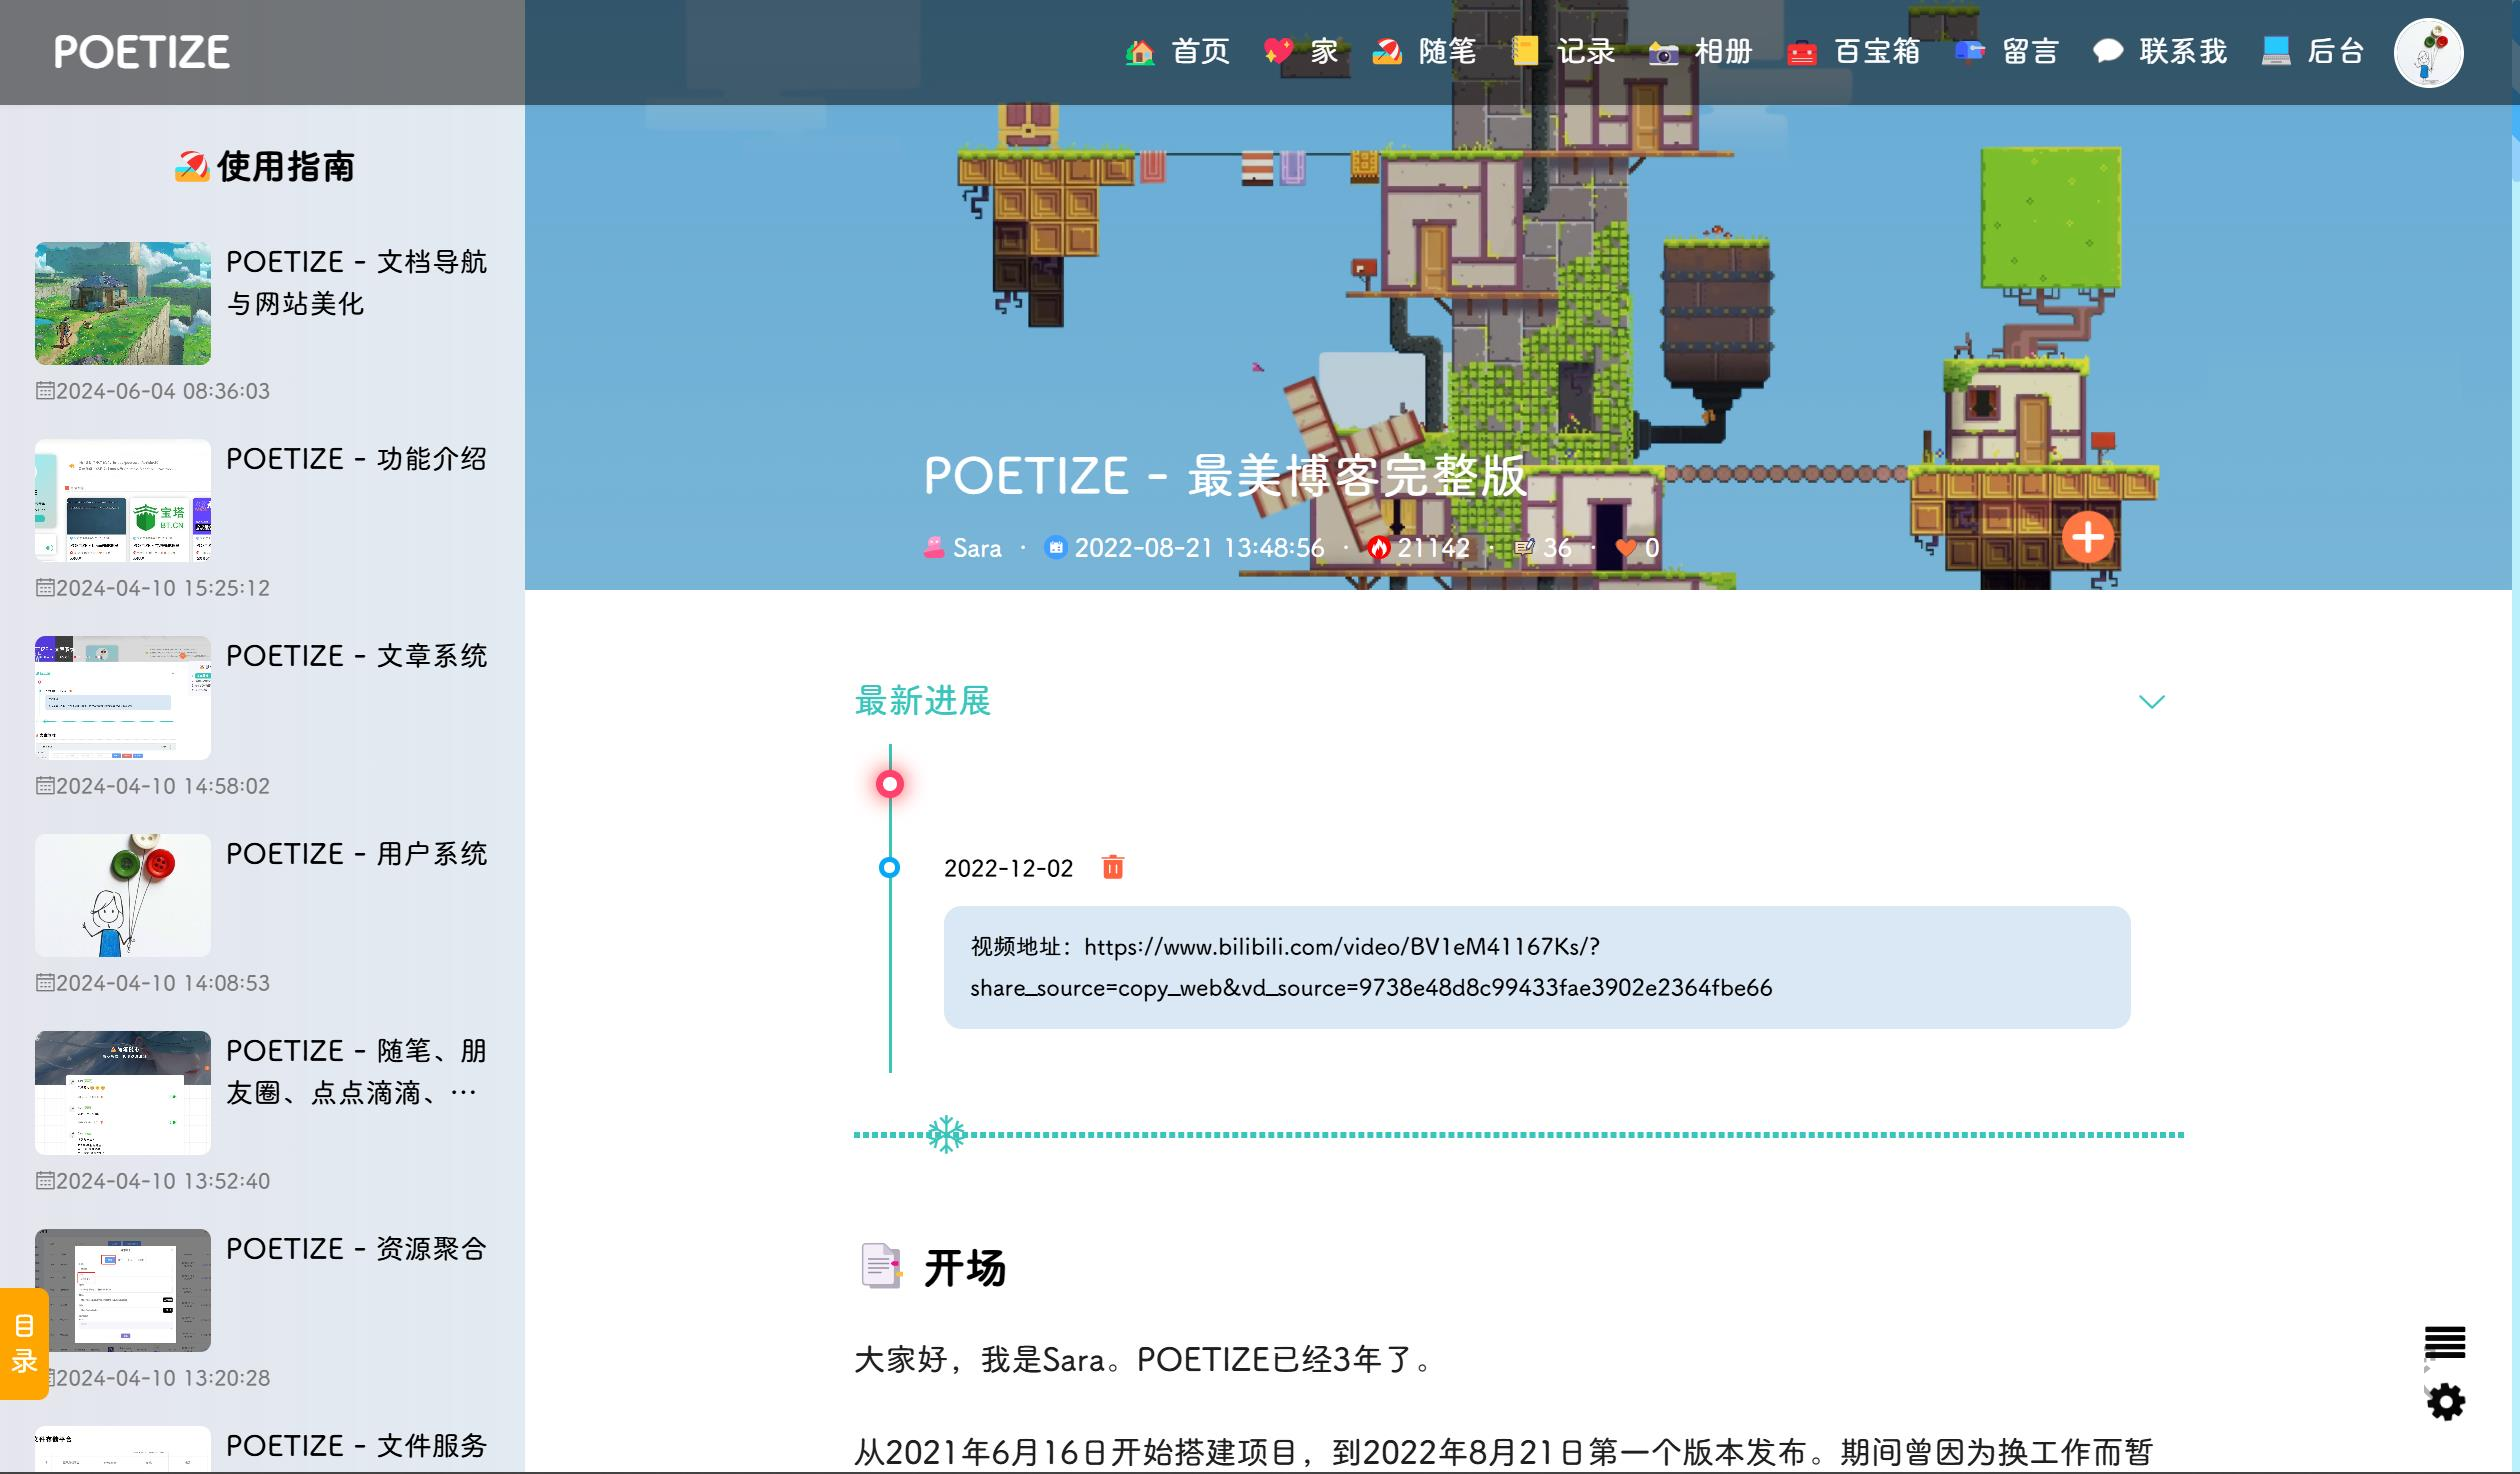Open the thumbnail for POETIZE - 用户系统
This screenshot has width=2520, height=1474.
[122, 895]
